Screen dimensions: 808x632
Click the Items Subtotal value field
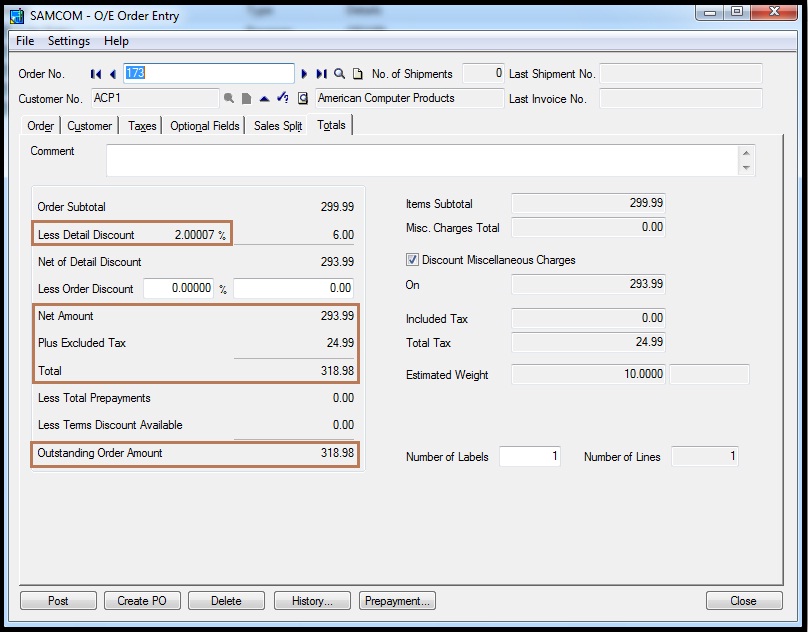[x=588, y=203]
